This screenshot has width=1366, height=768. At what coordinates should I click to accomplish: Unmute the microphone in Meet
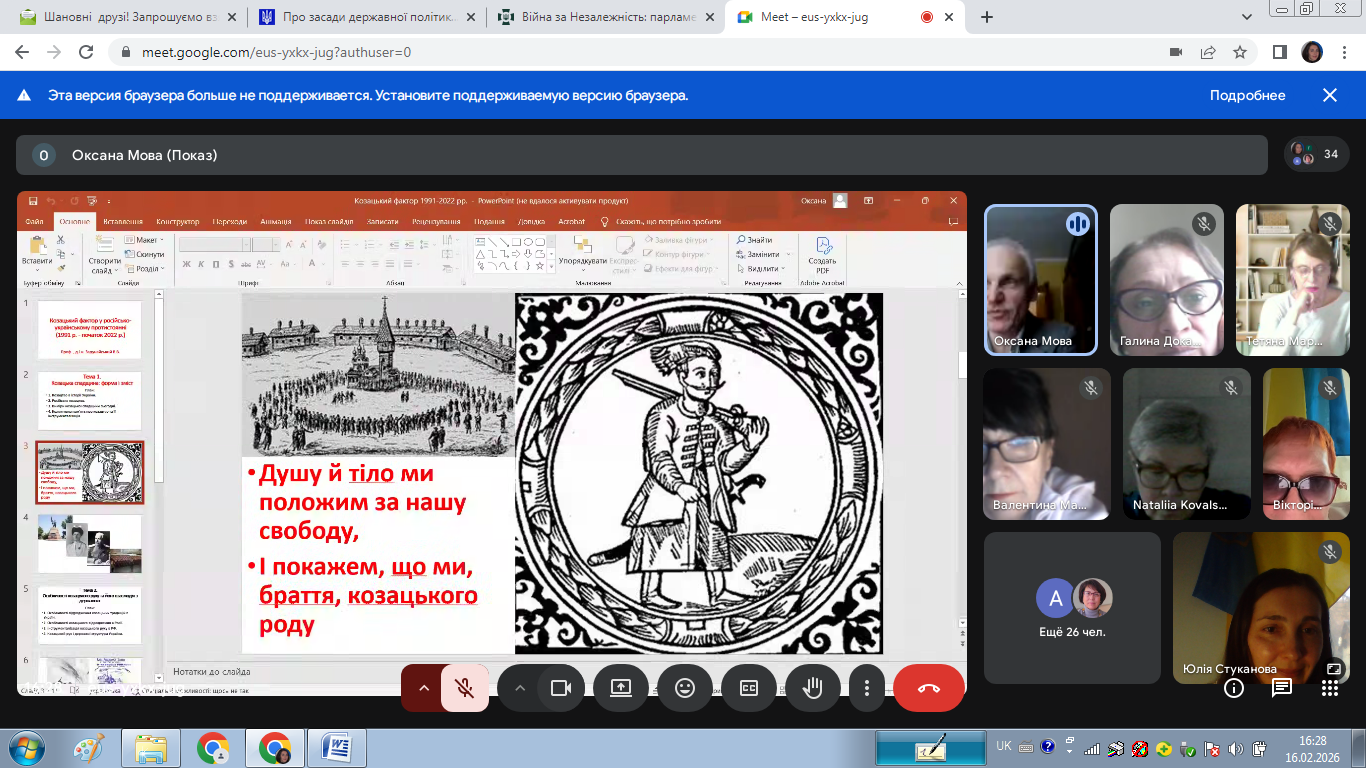[464, 688]
